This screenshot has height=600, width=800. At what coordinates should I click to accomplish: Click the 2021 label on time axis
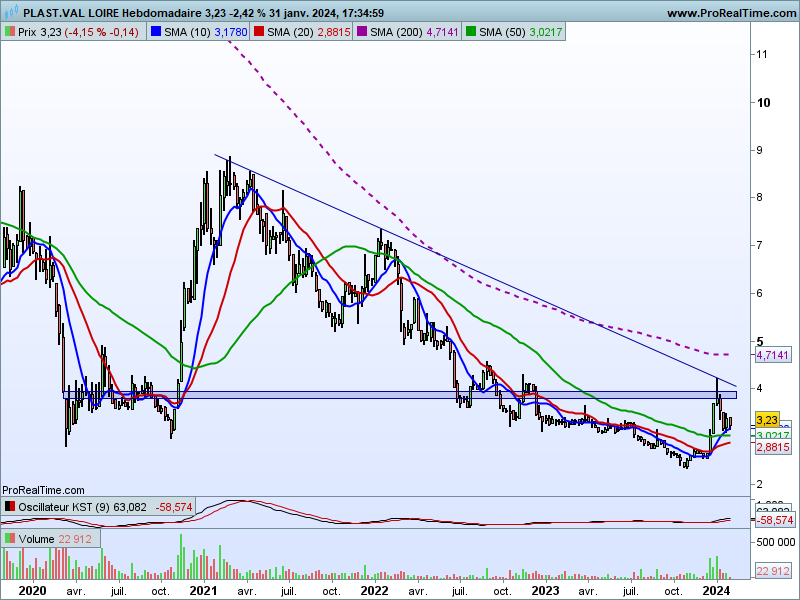(x=203, y=591)
